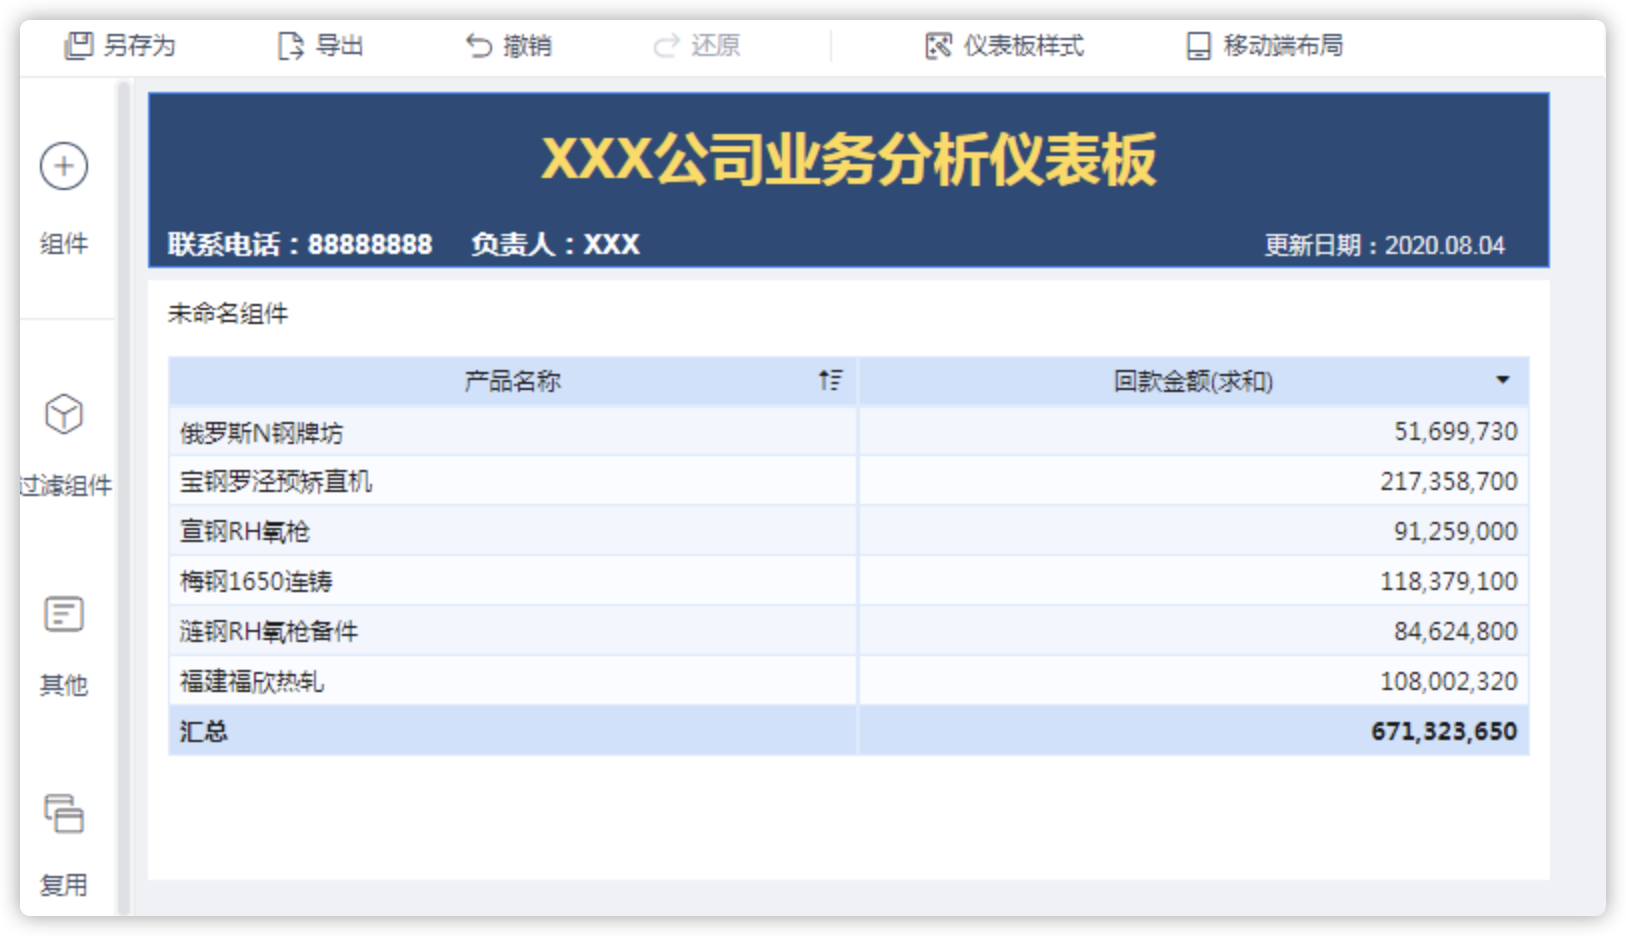Expand the 回款金额(求和) column dropdown arrow
Image resolution: width=1626 pixels, height=936 pixels.
point(1502,380)
